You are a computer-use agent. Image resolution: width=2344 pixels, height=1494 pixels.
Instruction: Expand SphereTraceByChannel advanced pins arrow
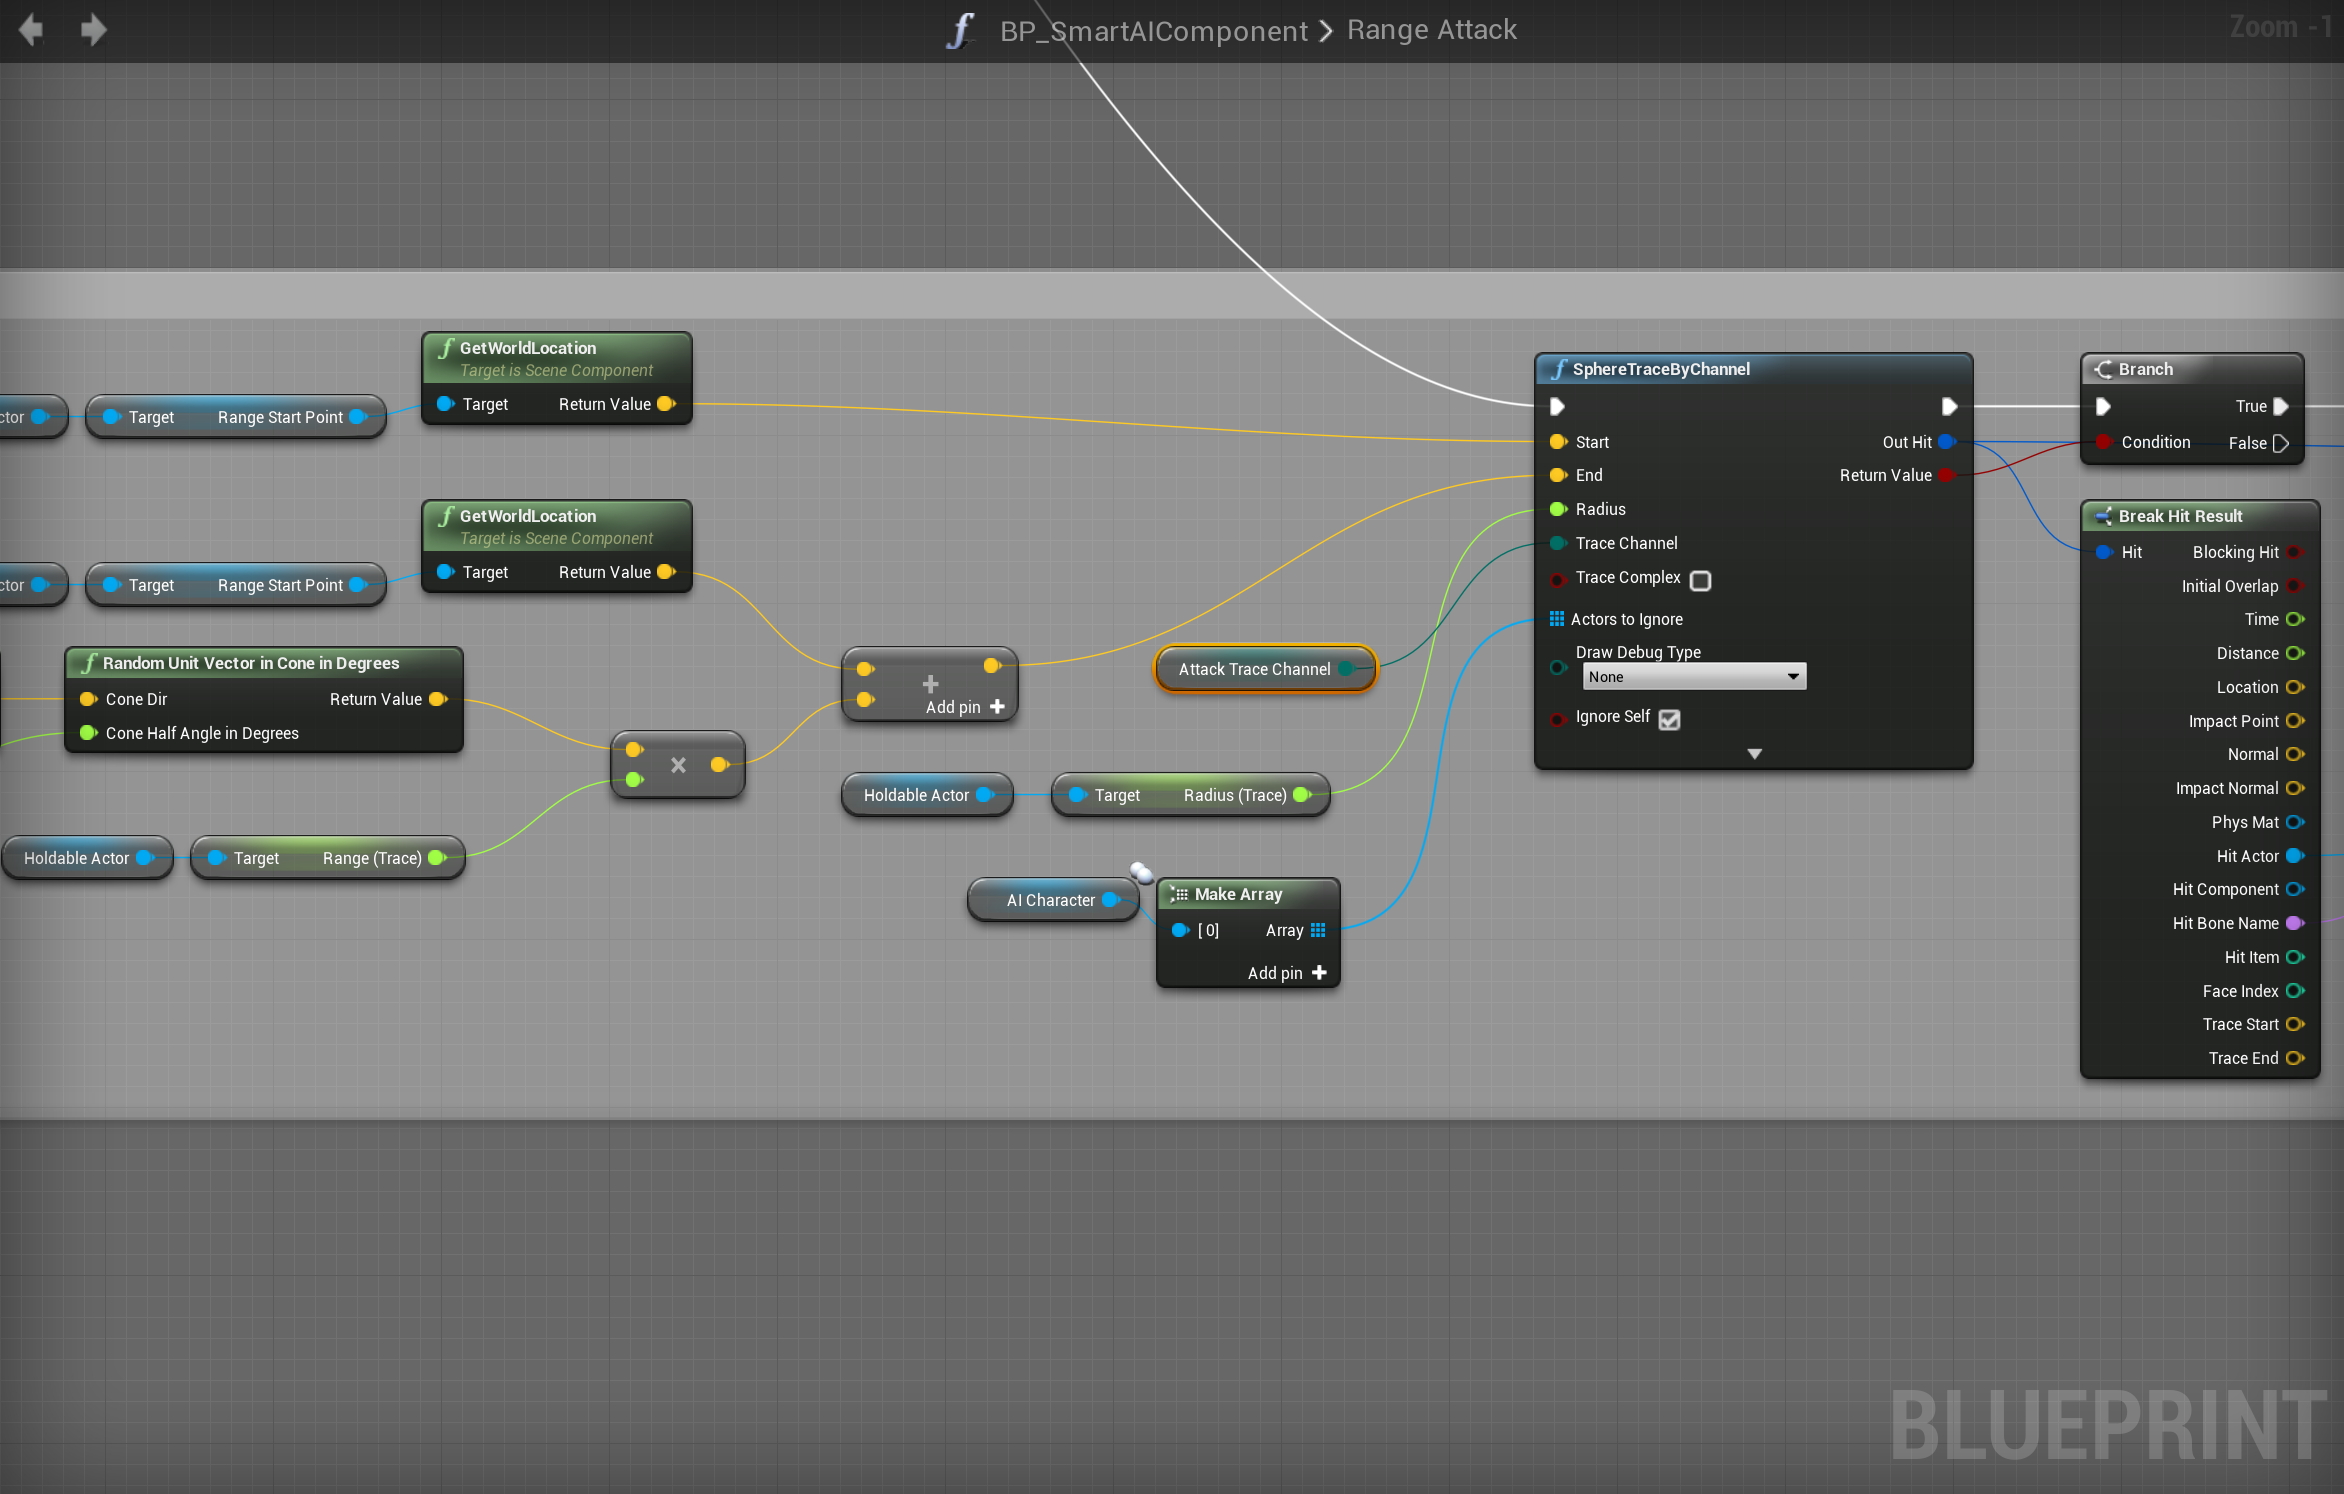click(x=1754, y=753)
